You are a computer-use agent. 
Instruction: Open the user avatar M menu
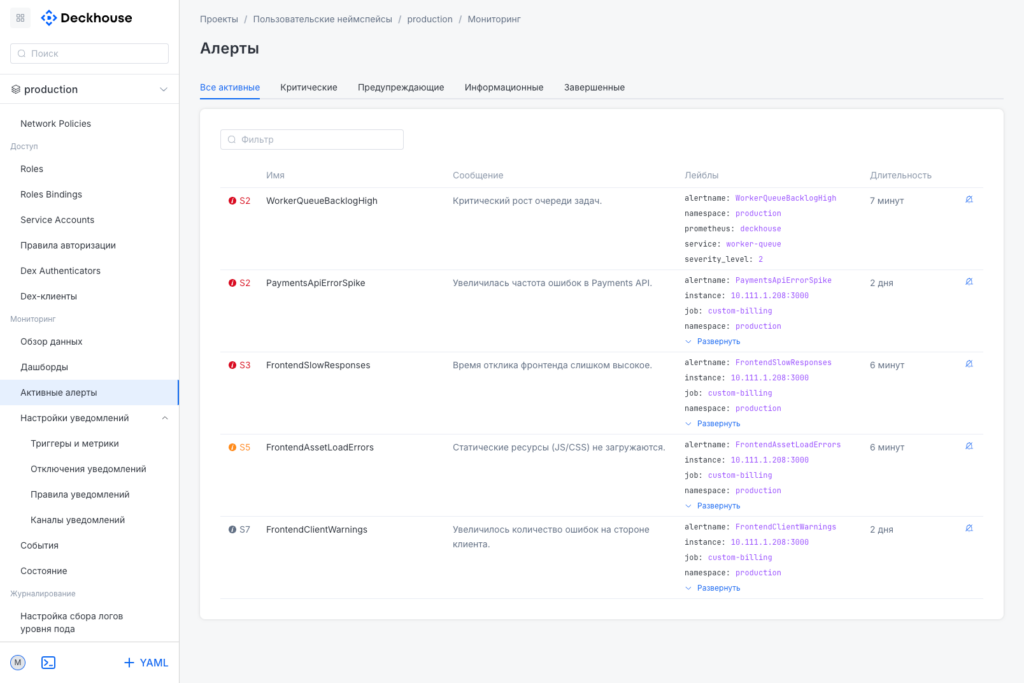(x=18, y=662)
